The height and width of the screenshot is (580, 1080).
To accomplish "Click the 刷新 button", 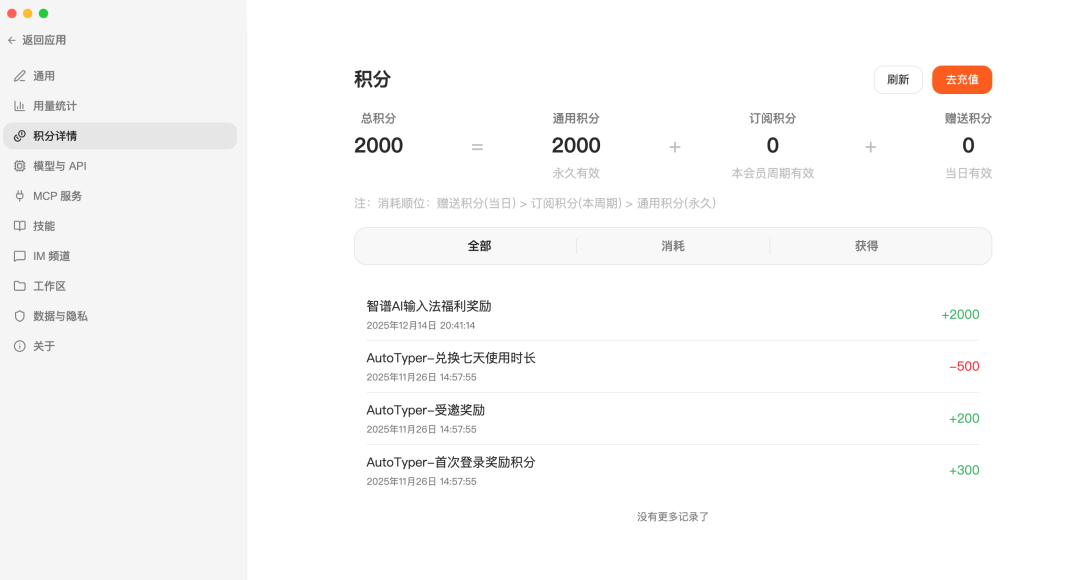I will pyautogui.click(x=897, y=79).
